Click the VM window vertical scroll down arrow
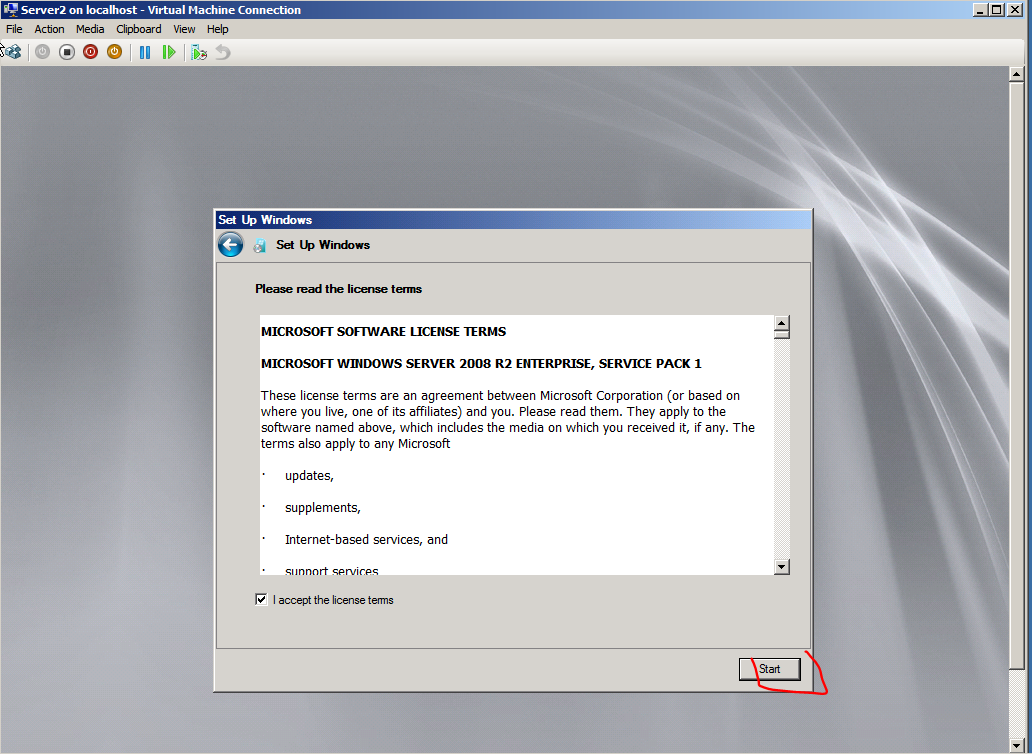Viewport: 1032px width, 754px height. click(1016, 746)
